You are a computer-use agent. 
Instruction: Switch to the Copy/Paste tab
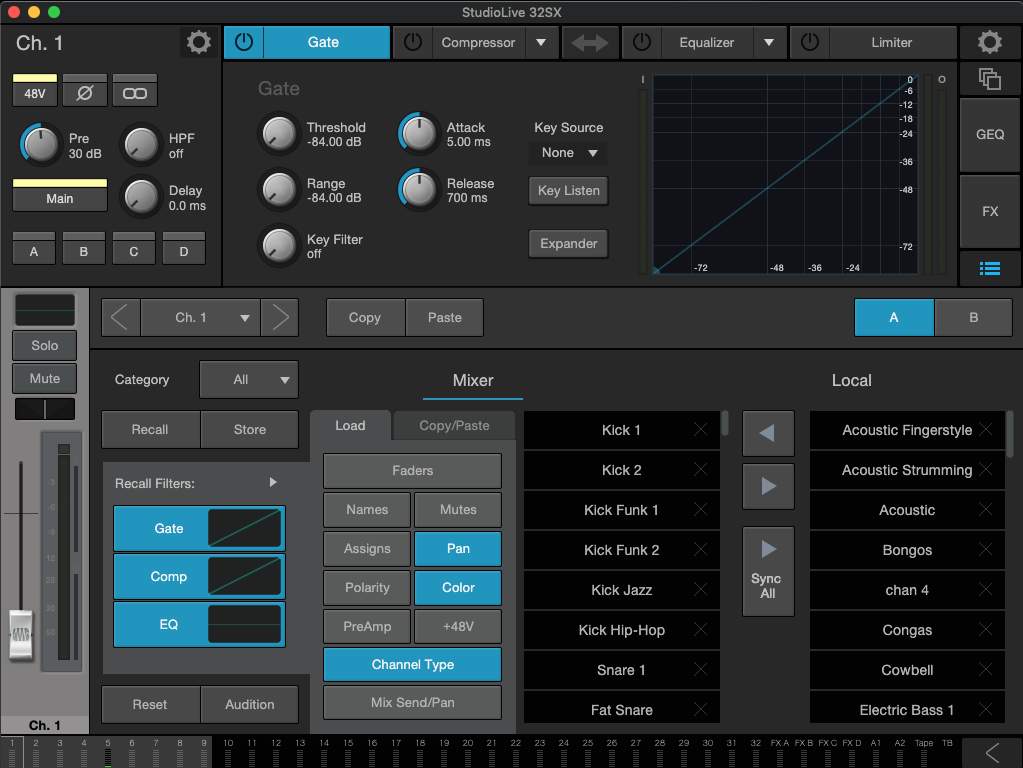pyautogui.click(x=454, y=425)
